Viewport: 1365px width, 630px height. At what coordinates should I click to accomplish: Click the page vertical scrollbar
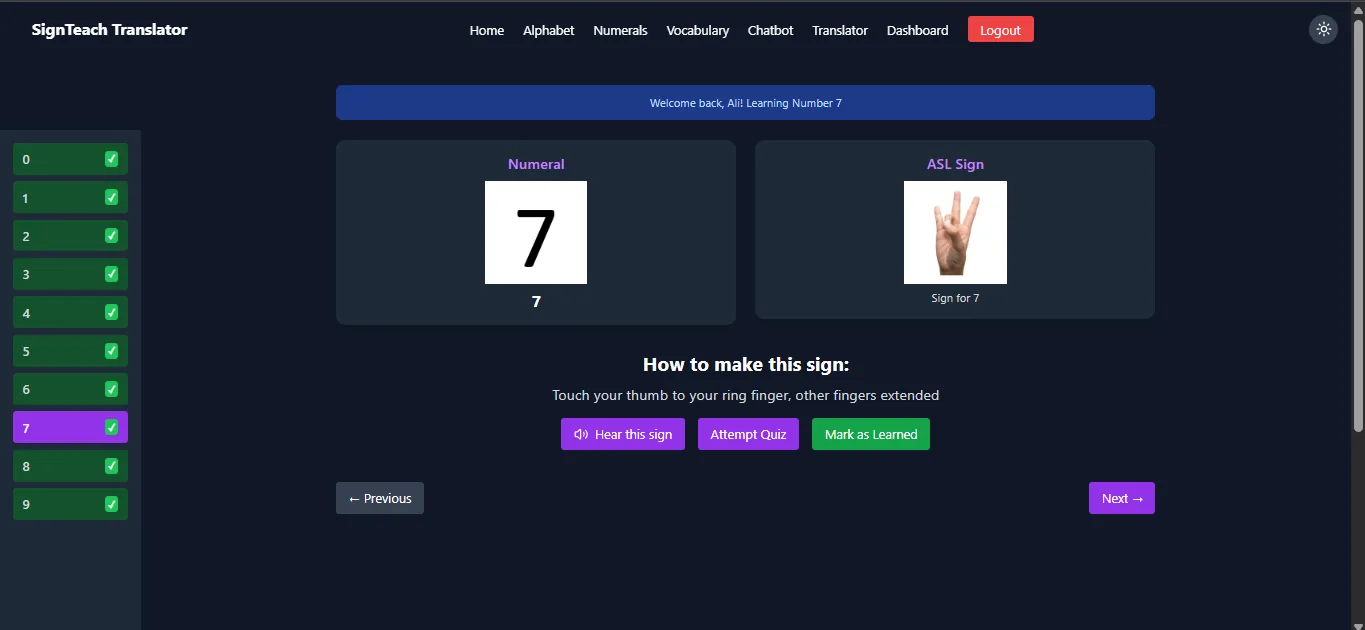1357,225
